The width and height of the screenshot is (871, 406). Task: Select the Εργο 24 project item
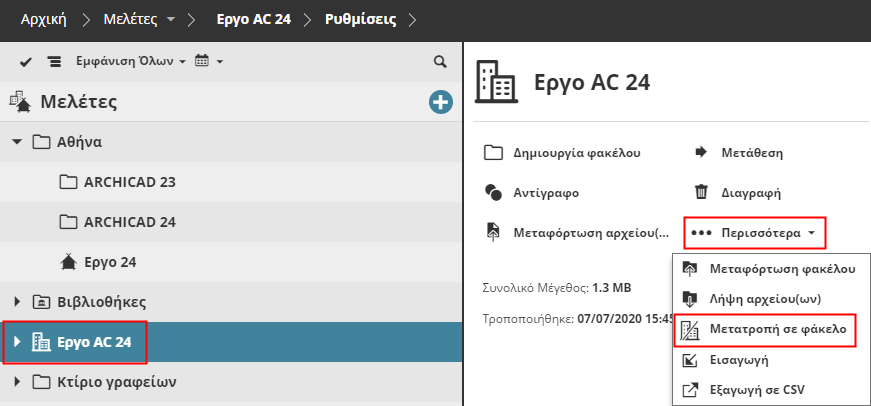109,262
